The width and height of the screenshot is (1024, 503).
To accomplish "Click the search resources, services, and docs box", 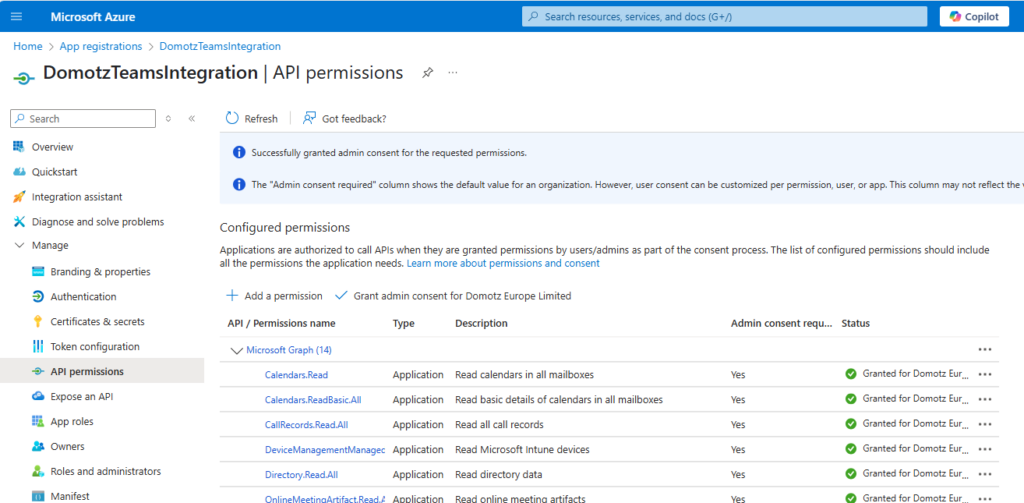I will (724, 16).
